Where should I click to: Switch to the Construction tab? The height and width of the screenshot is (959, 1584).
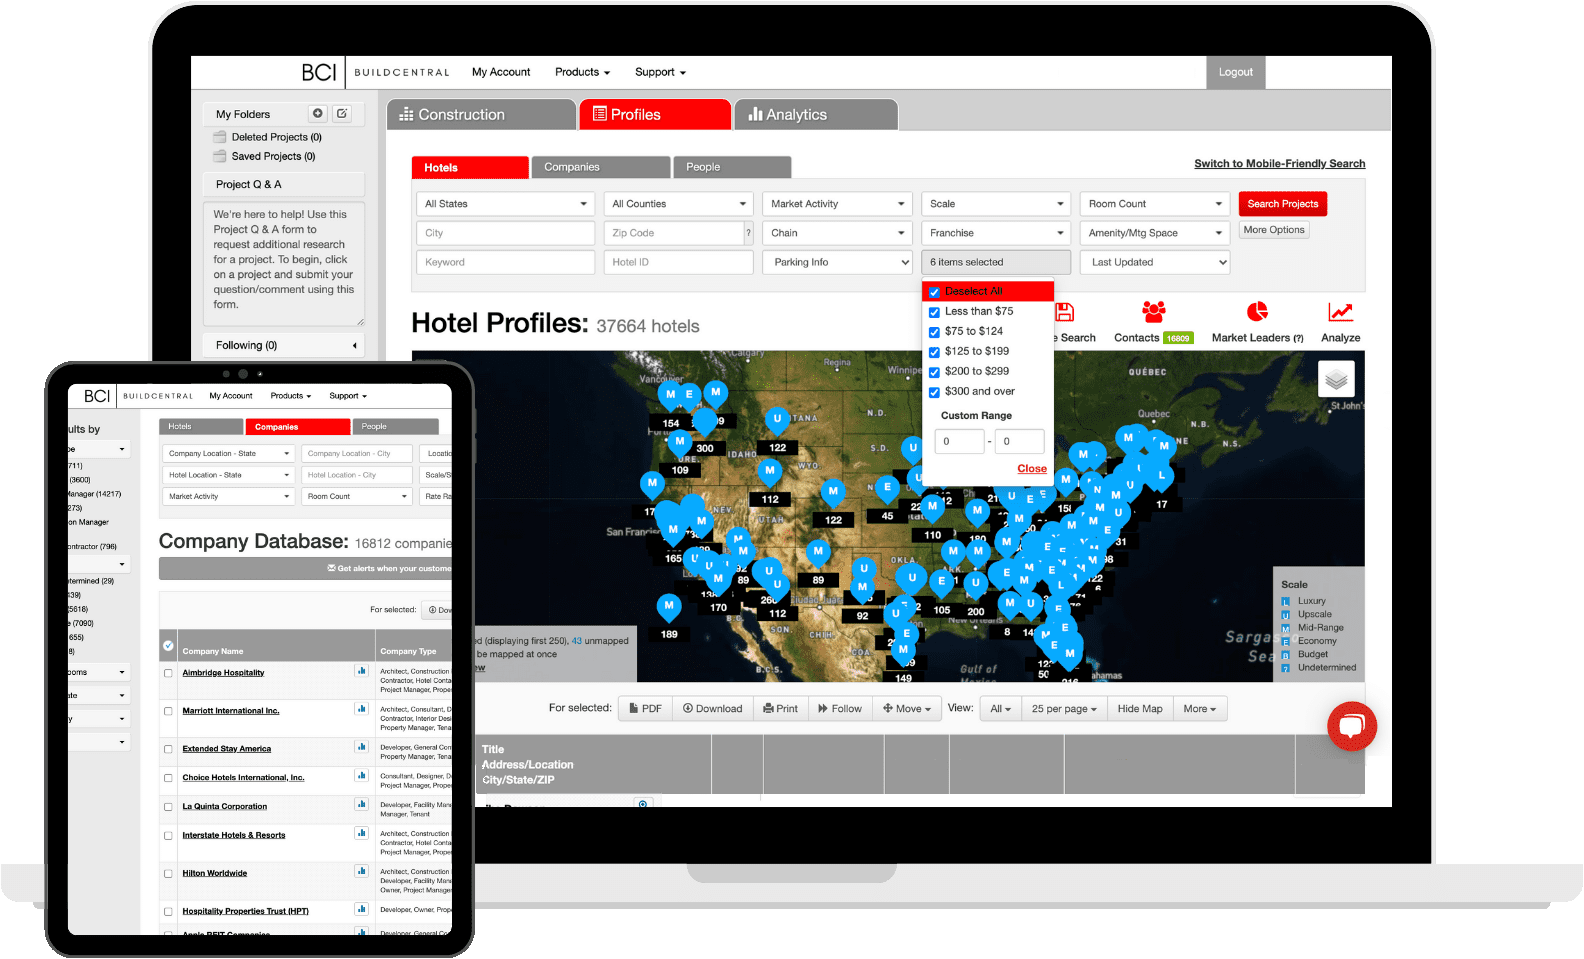(481, 115)
